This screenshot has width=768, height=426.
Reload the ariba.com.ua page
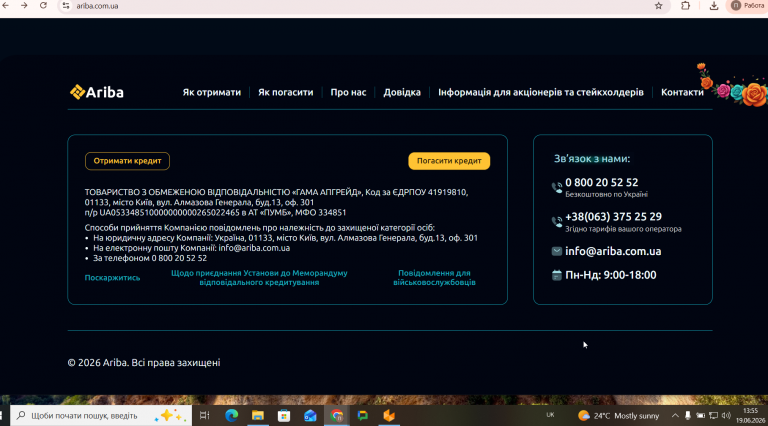pyautogui.click(x=43, y=5)
